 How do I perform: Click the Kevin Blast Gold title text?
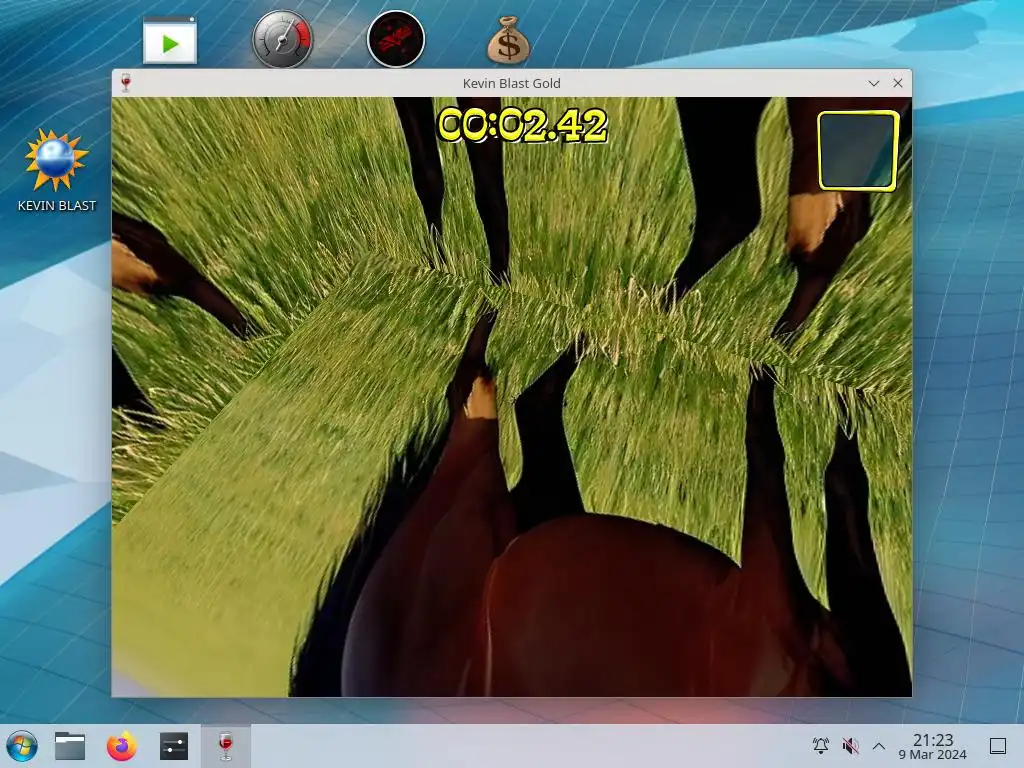click(x=511, y=84)
